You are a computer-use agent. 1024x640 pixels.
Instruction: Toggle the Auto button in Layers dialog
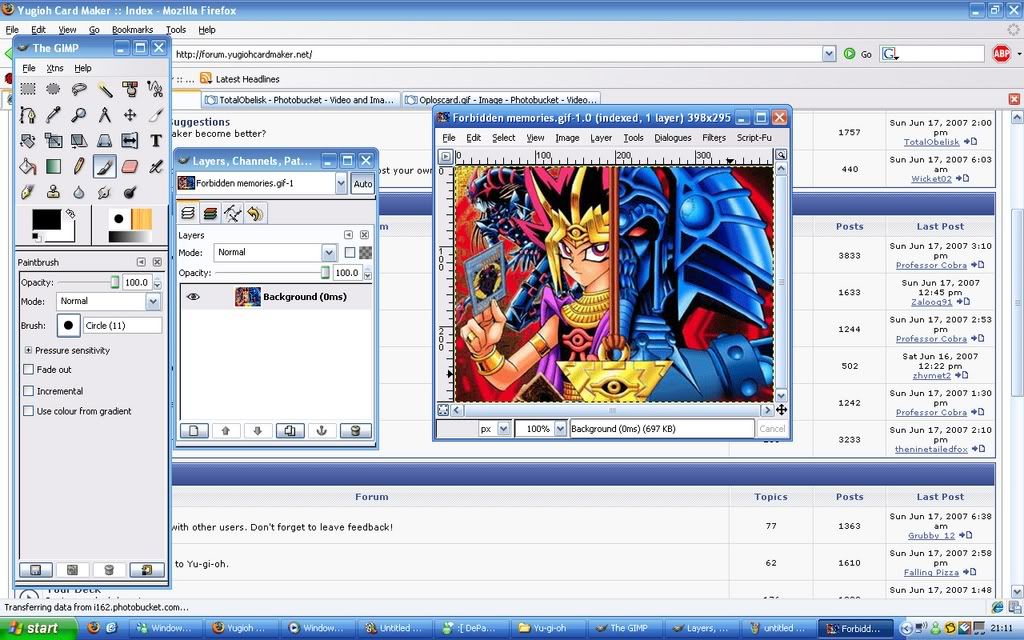tap(362, 184)
